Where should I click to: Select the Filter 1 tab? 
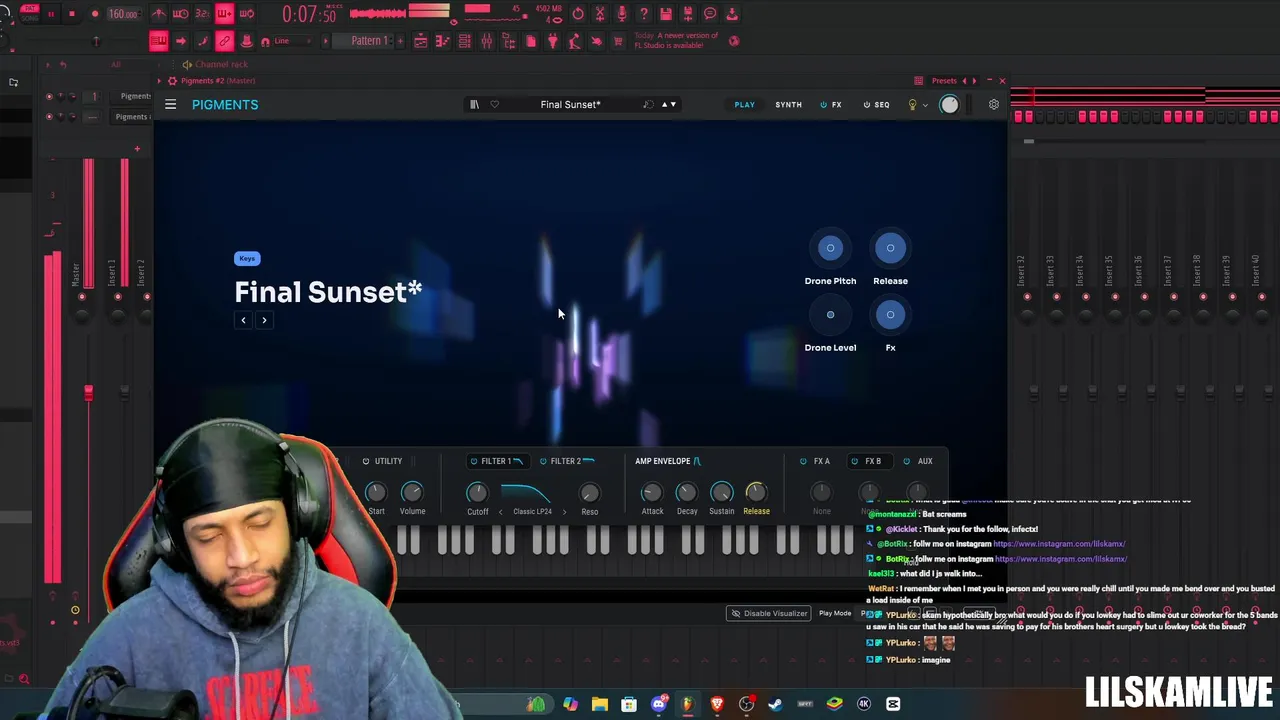click(x=496, y=461)
